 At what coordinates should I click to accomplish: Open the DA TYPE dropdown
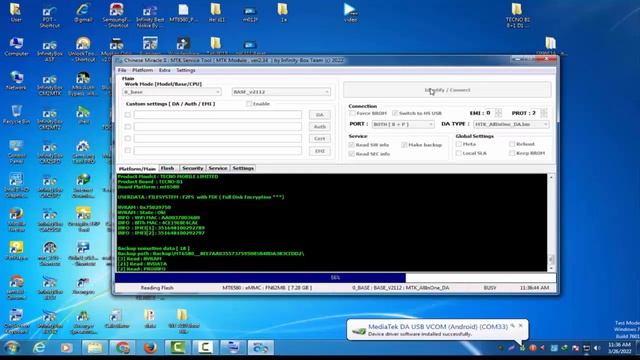(511, 124)
